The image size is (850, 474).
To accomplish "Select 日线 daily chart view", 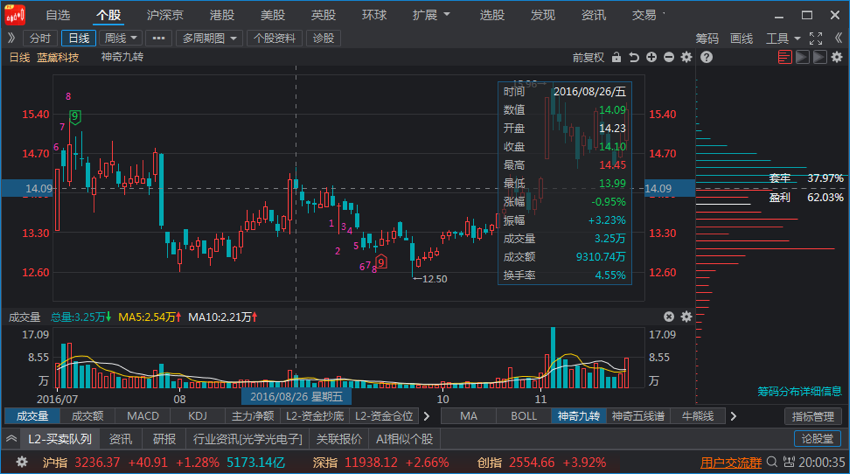I will [x=79, y=38].
